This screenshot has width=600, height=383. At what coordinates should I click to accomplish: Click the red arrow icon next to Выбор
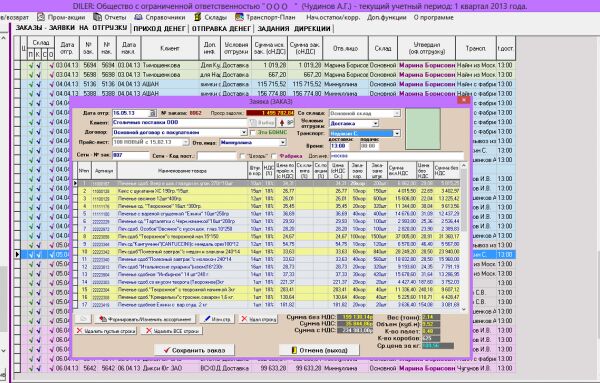[282, 122]
